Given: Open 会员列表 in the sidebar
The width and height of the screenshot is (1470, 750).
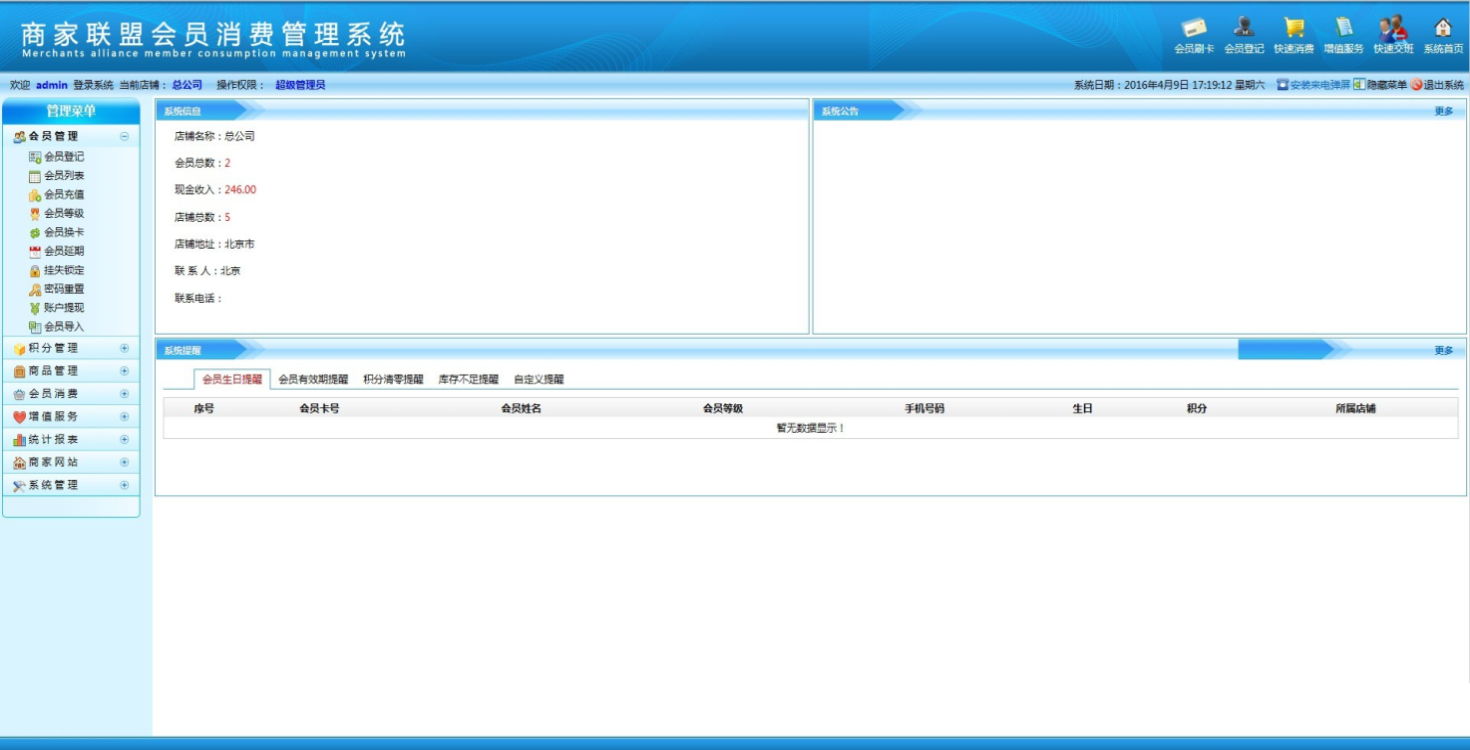Looking at the screenshot, I should tap(56, 176).
